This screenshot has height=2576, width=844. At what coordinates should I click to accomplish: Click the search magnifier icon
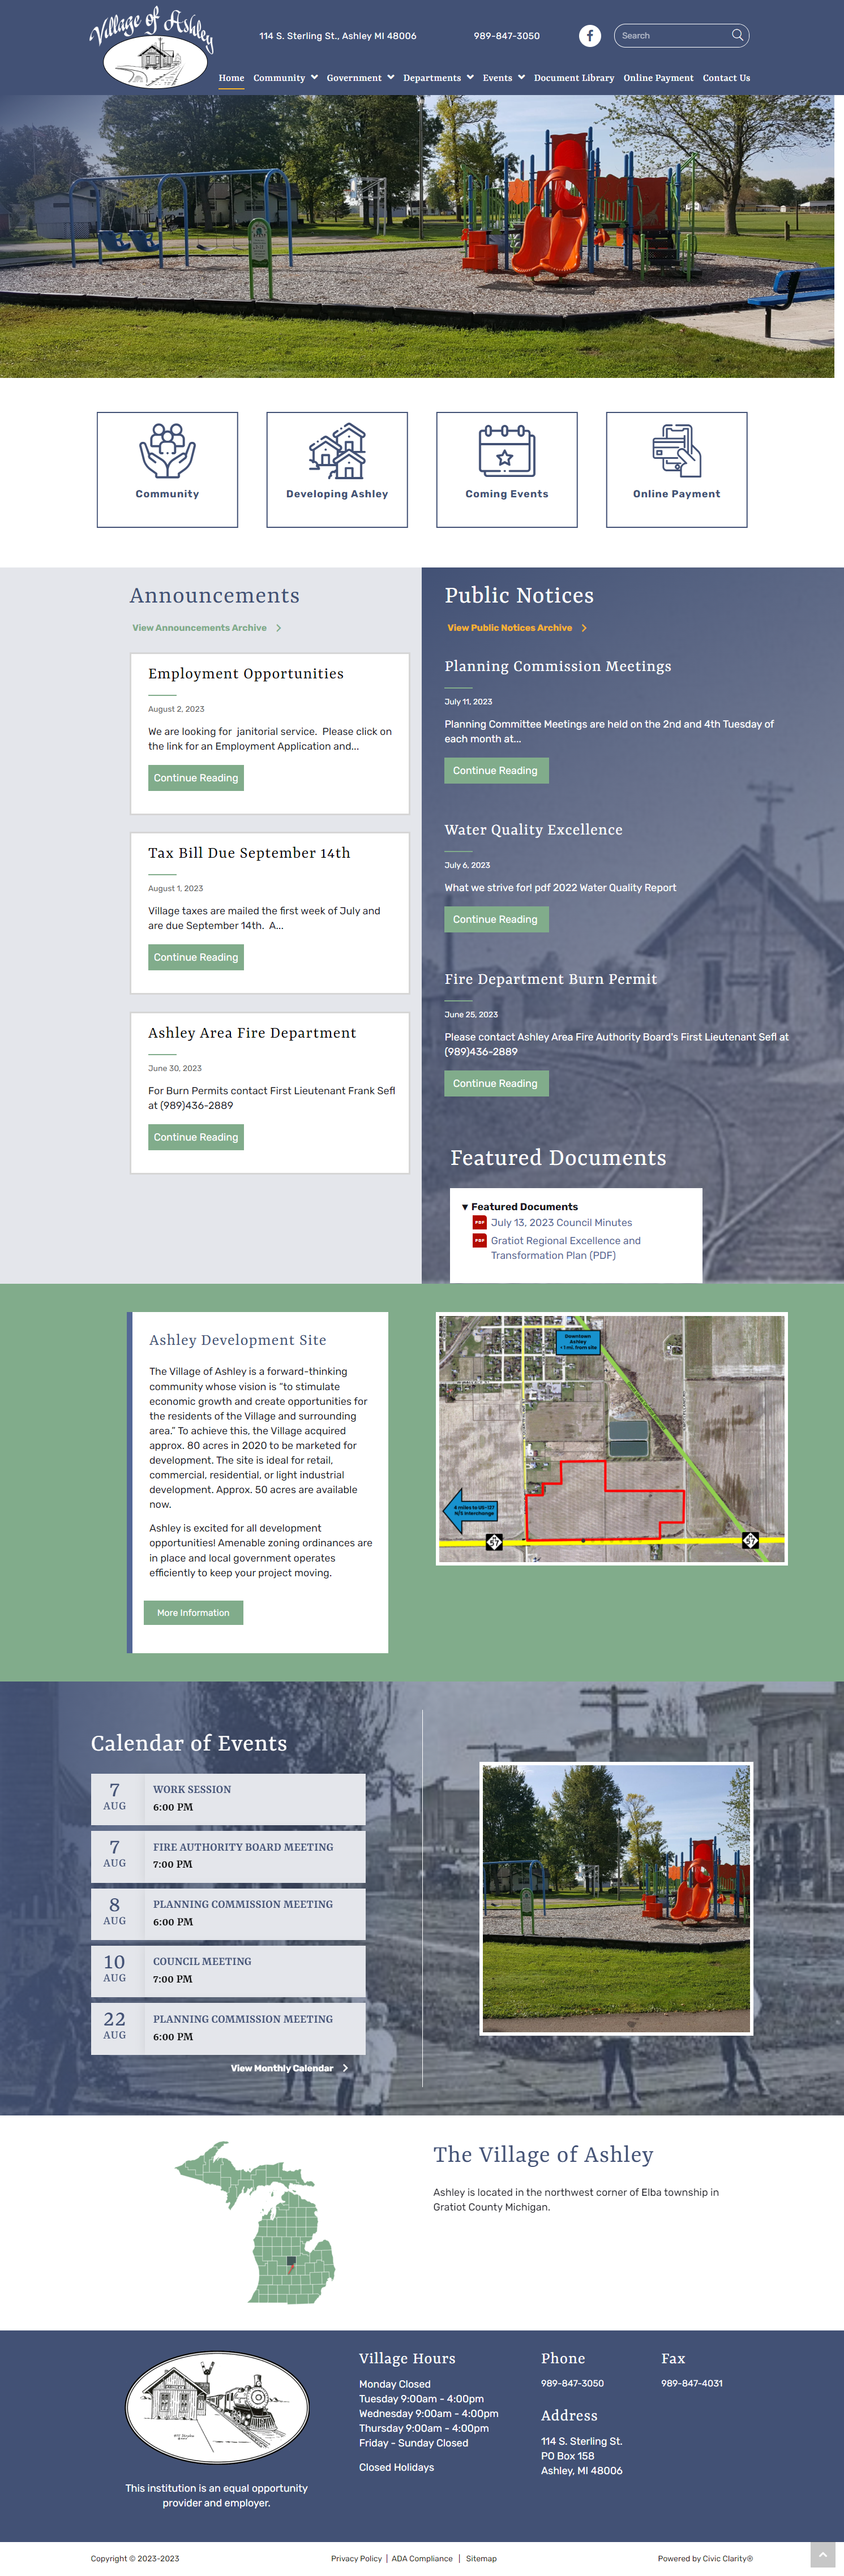tap(737, 35)
